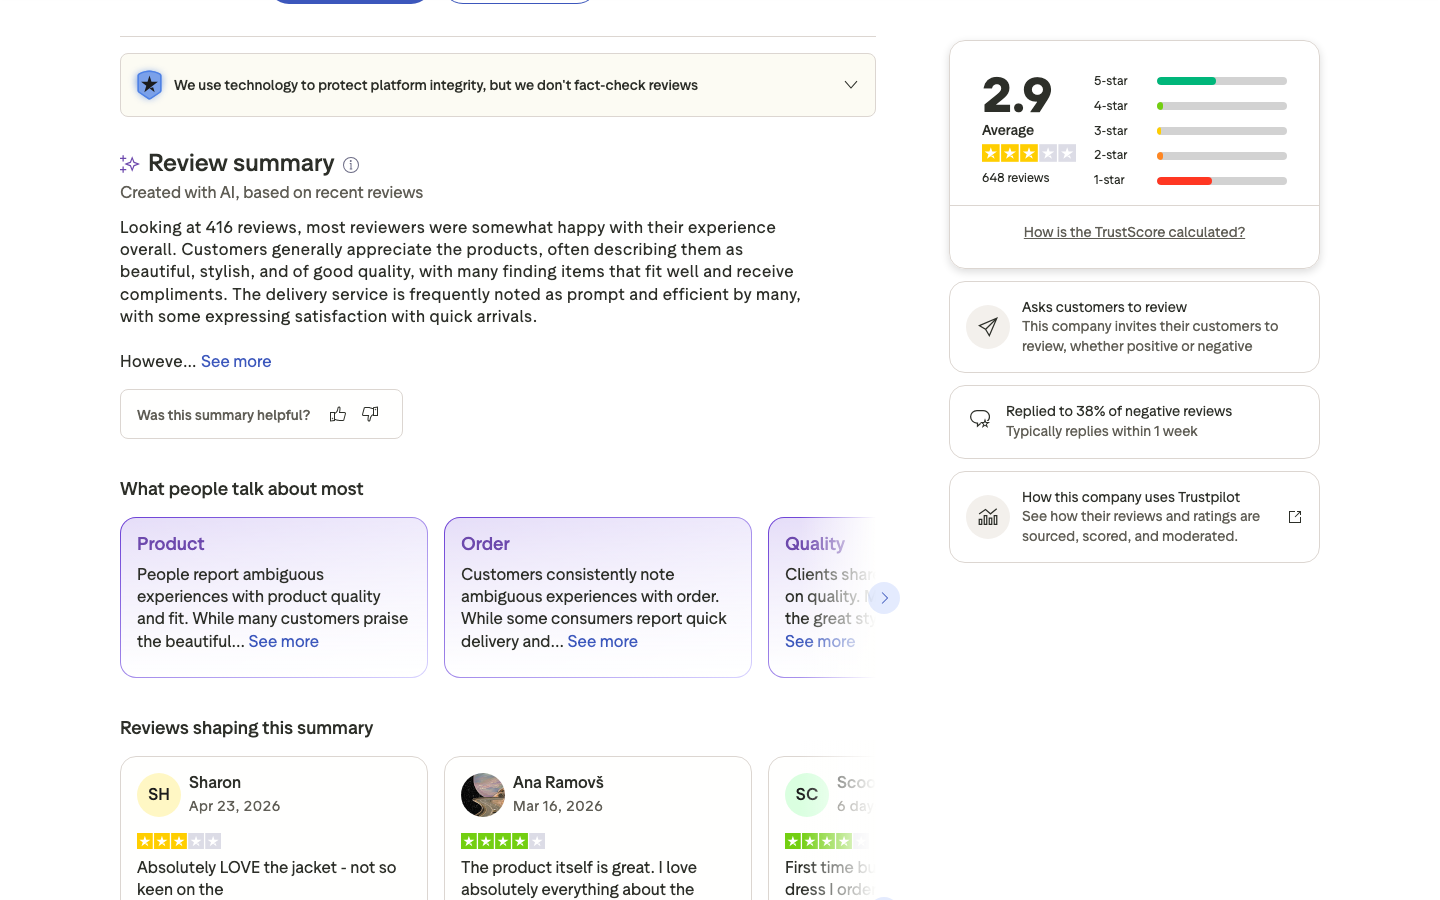
Task: Click Ana Ramovš's four-star rating
Action: 503,841
